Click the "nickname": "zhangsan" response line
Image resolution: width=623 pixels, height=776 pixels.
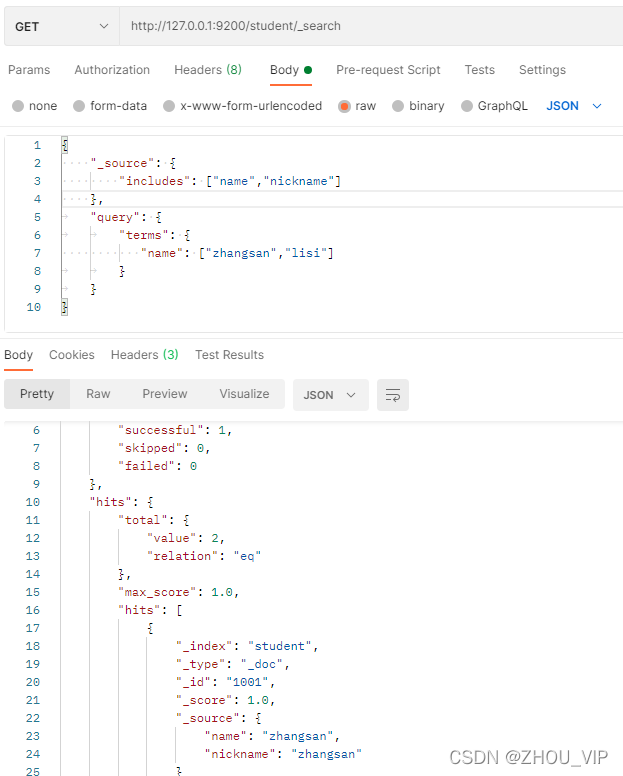pos(283,754)
